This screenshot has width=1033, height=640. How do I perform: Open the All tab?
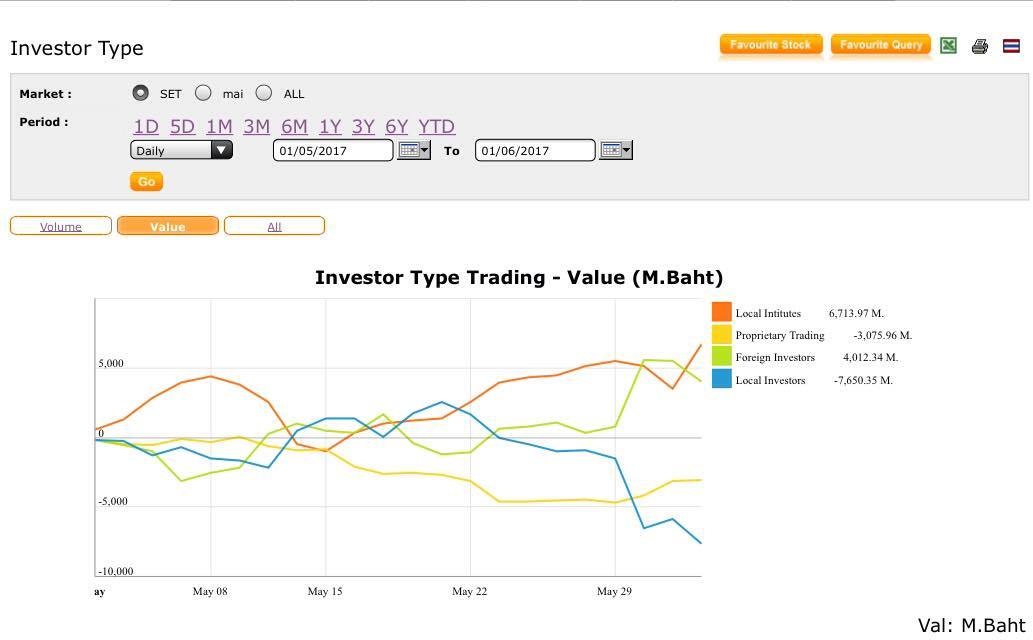point(274,226)
